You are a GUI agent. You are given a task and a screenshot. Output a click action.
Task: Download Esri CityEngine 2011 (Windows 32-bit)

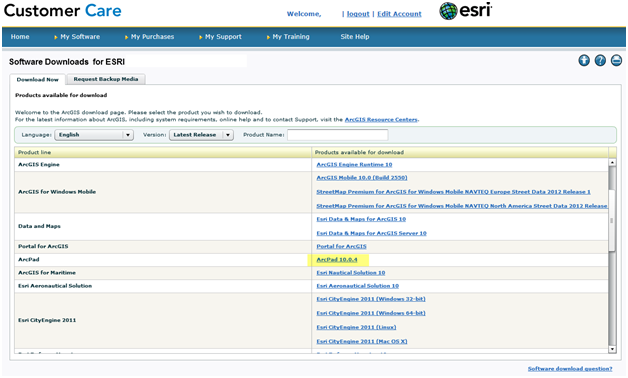click(x=370, y=300)
